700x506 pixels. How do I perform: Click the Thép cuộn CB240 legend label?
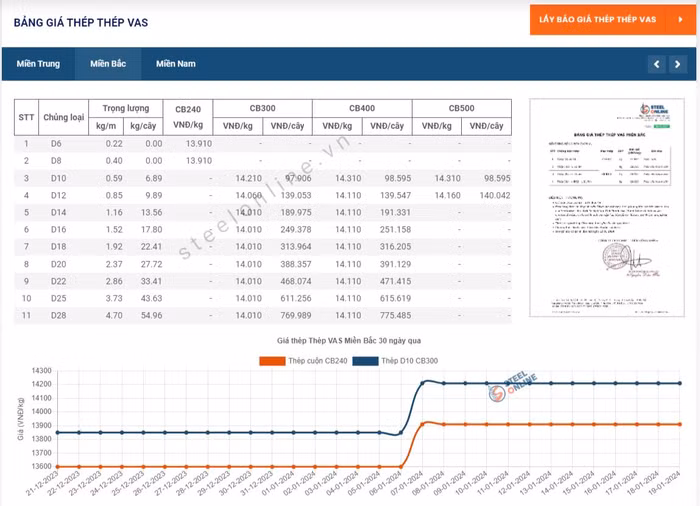tap(317, 361)
